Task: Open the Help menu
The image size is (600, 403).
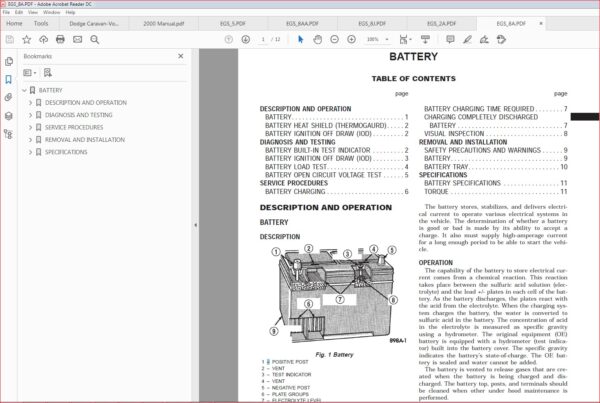Action: (x=70, y=12)
